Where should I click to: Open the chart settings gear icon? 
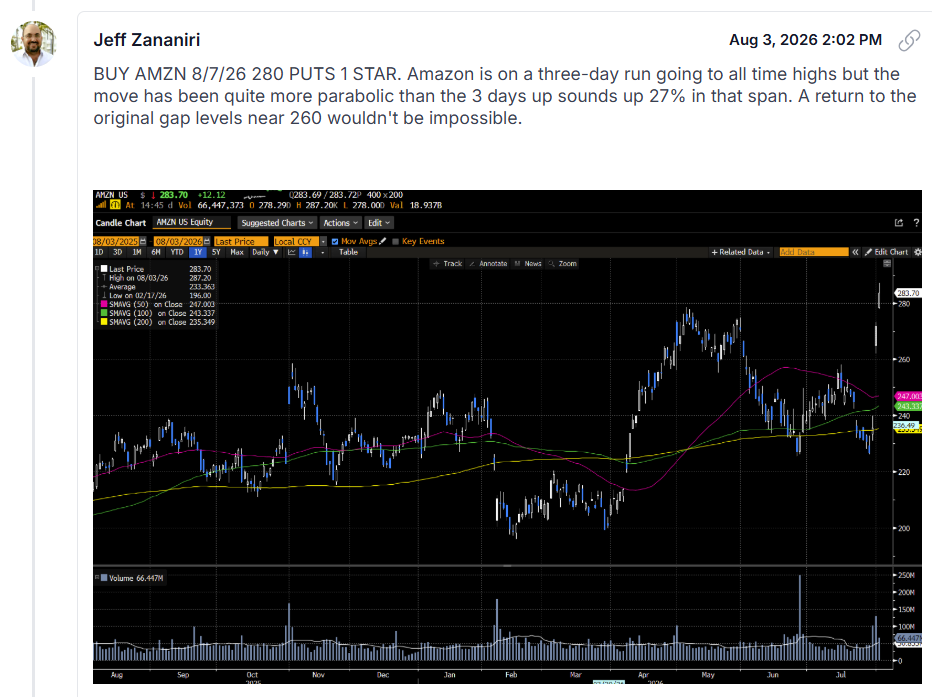tap(918, 252)
